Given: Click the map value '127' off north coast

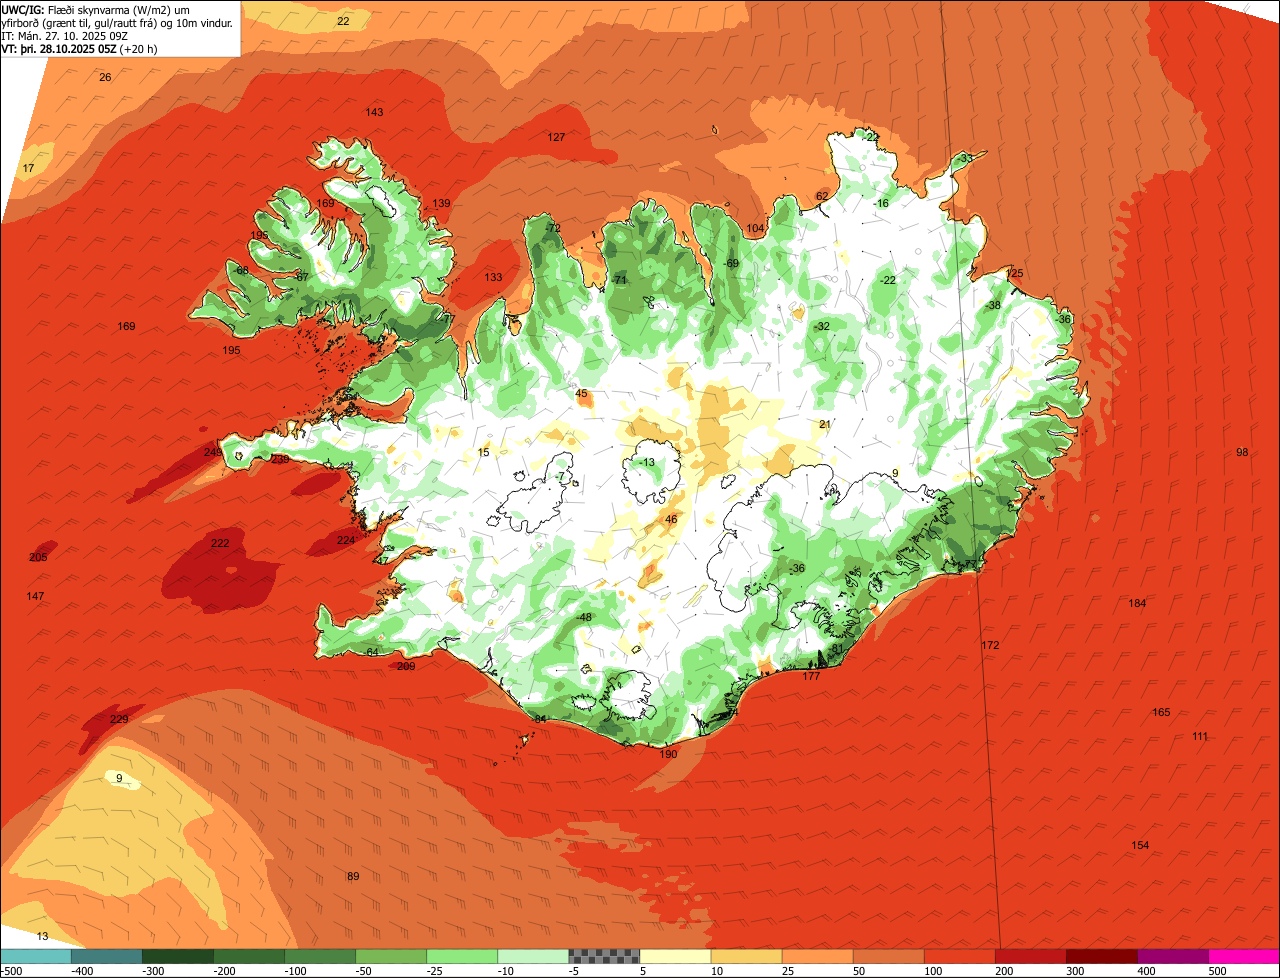Looking at the screenshot, I should click(556, 137).
